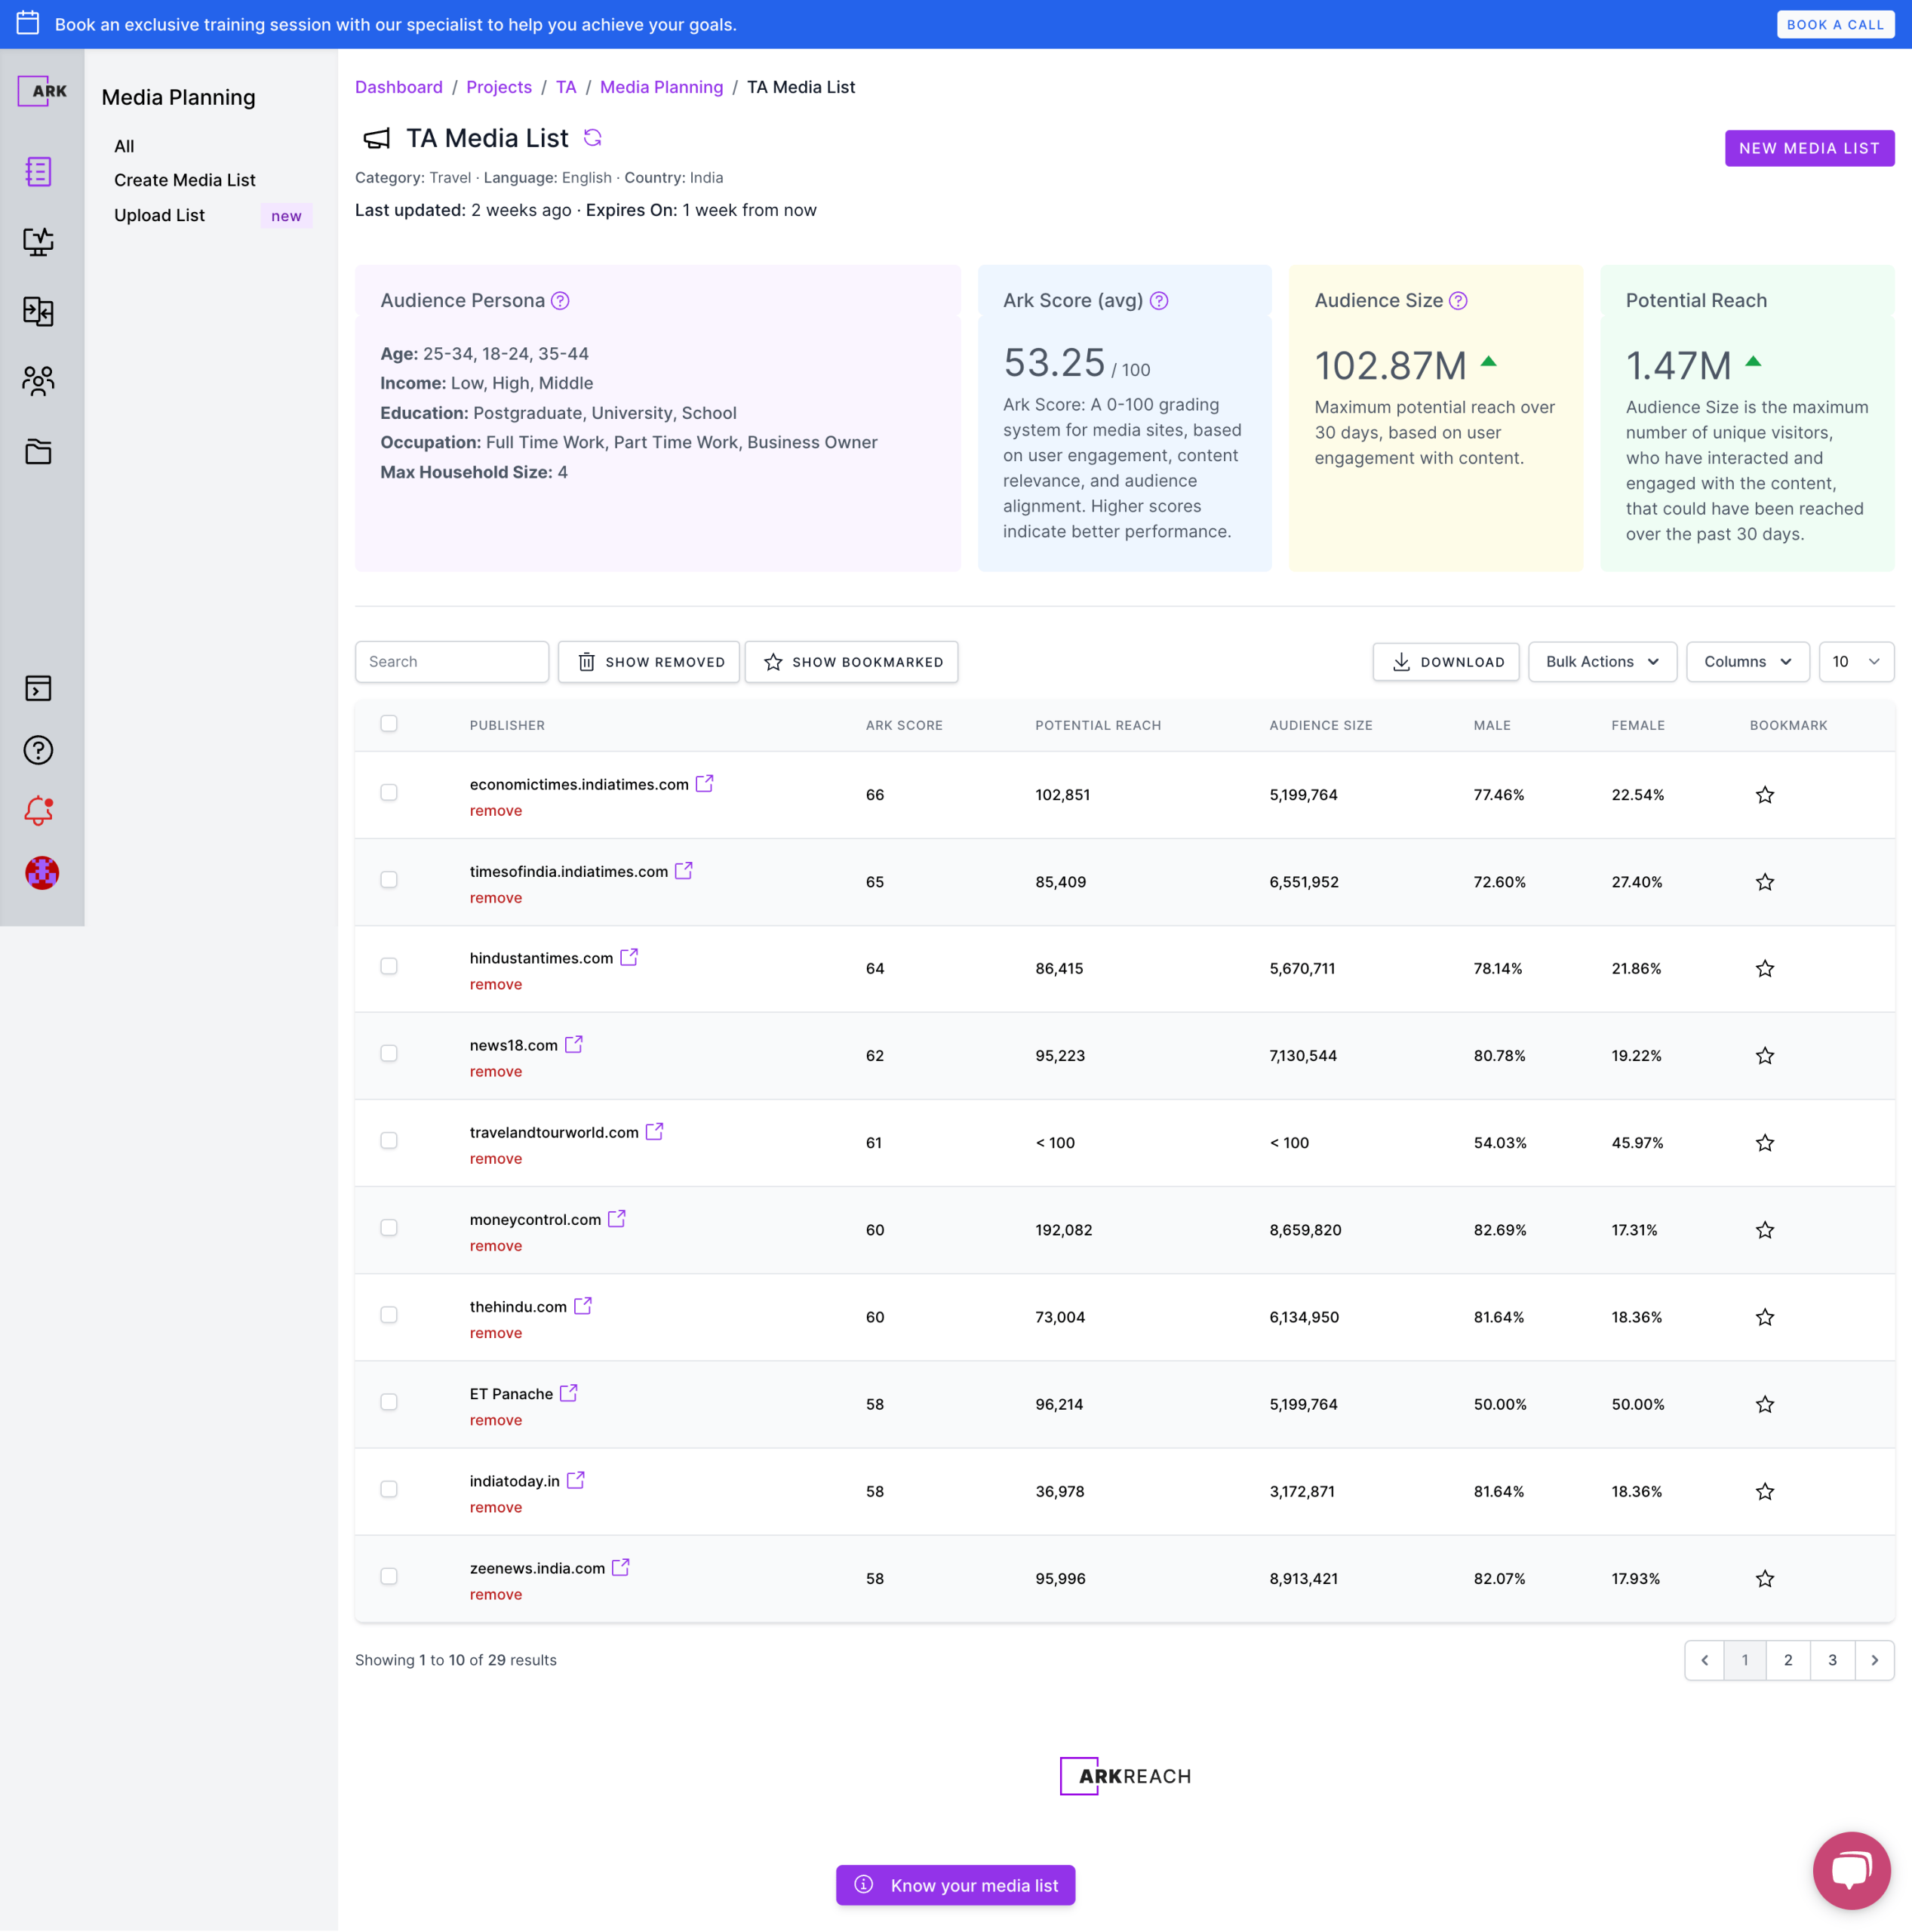Show Ark Score help tooltip
1912x1932 pixels.
click(1159, 301)
